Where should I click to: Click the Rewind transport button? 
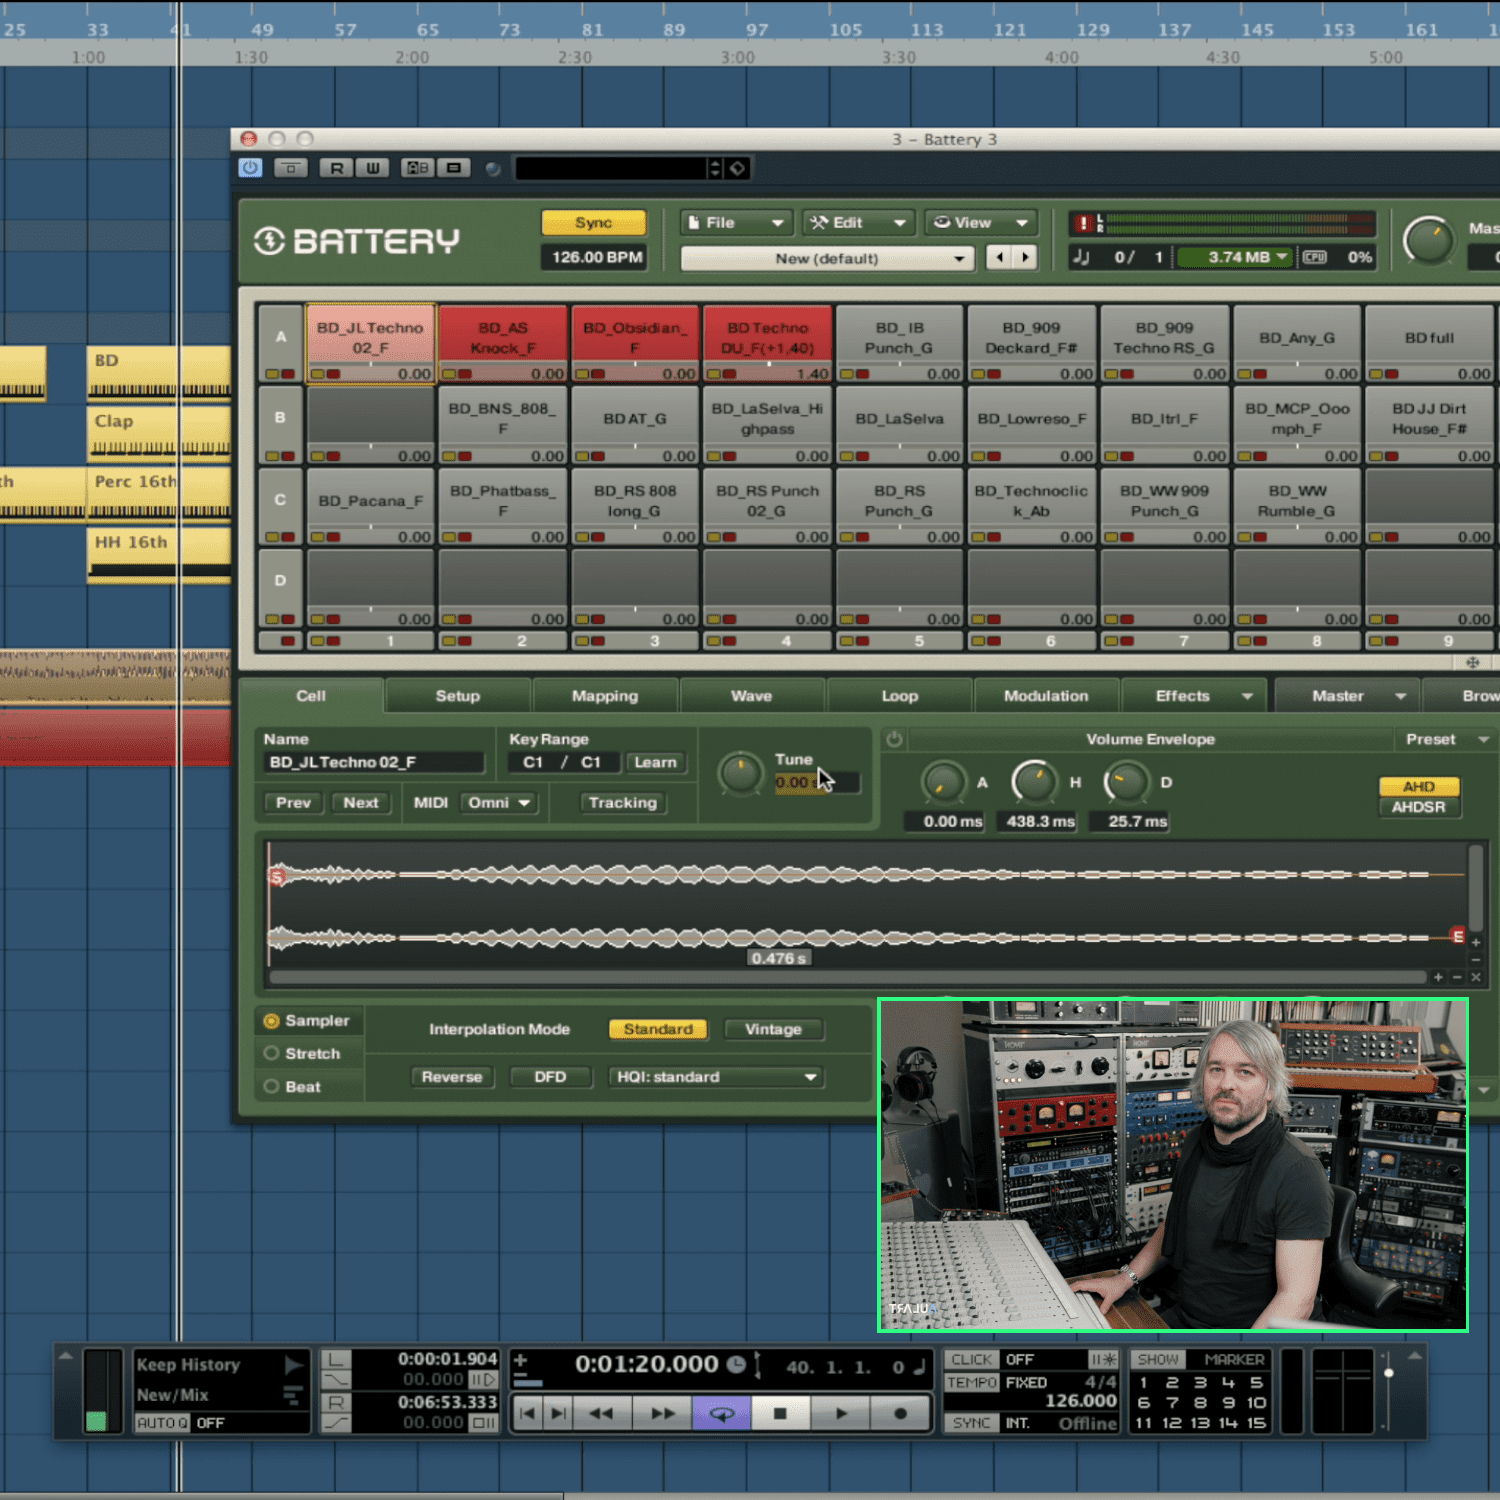point(602,1413)
